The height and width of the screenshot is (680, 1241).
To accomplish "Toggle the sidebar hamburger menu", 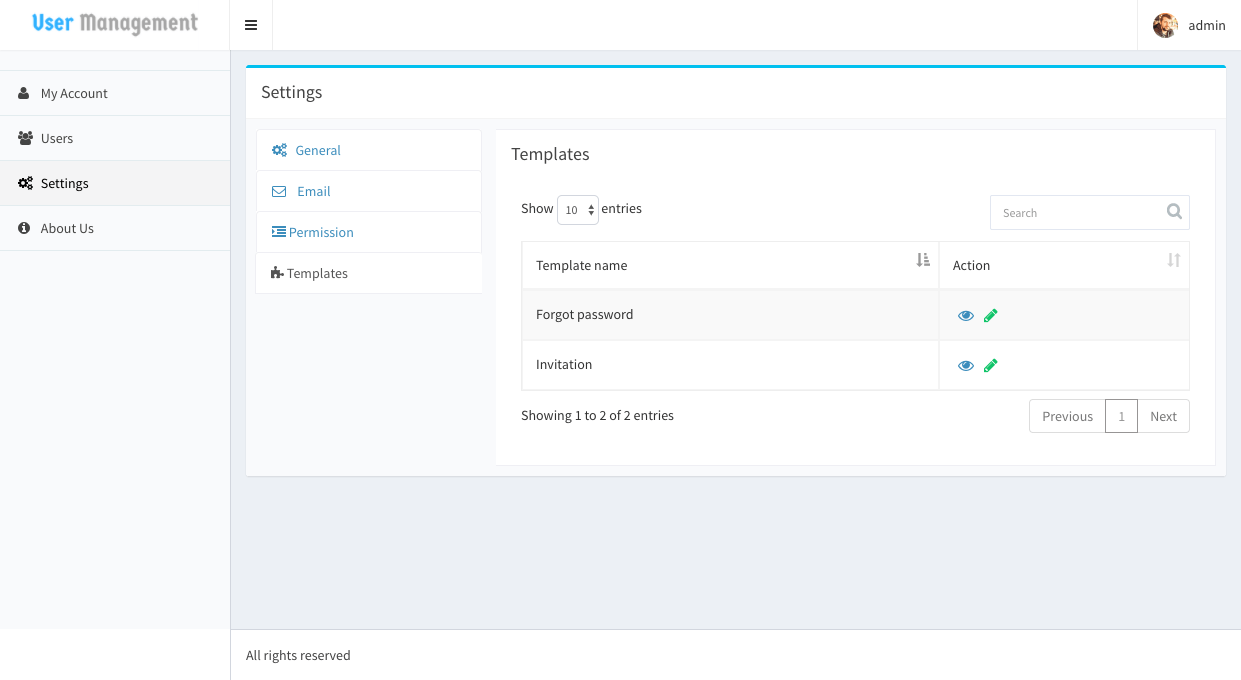I will click(251, 25).
